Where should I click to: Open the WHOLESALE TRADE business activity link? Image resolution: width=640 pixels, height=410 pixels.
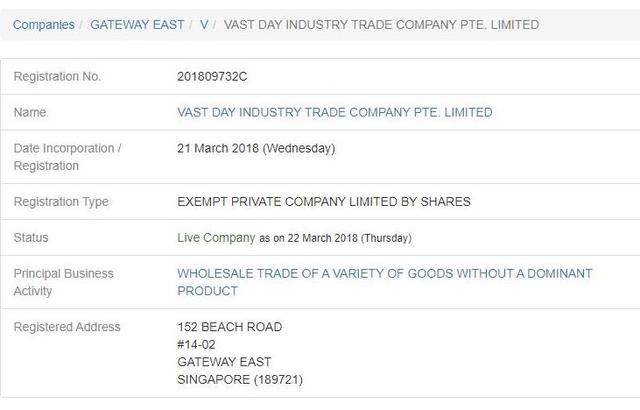pyautogui.click(x=384, y=282)
